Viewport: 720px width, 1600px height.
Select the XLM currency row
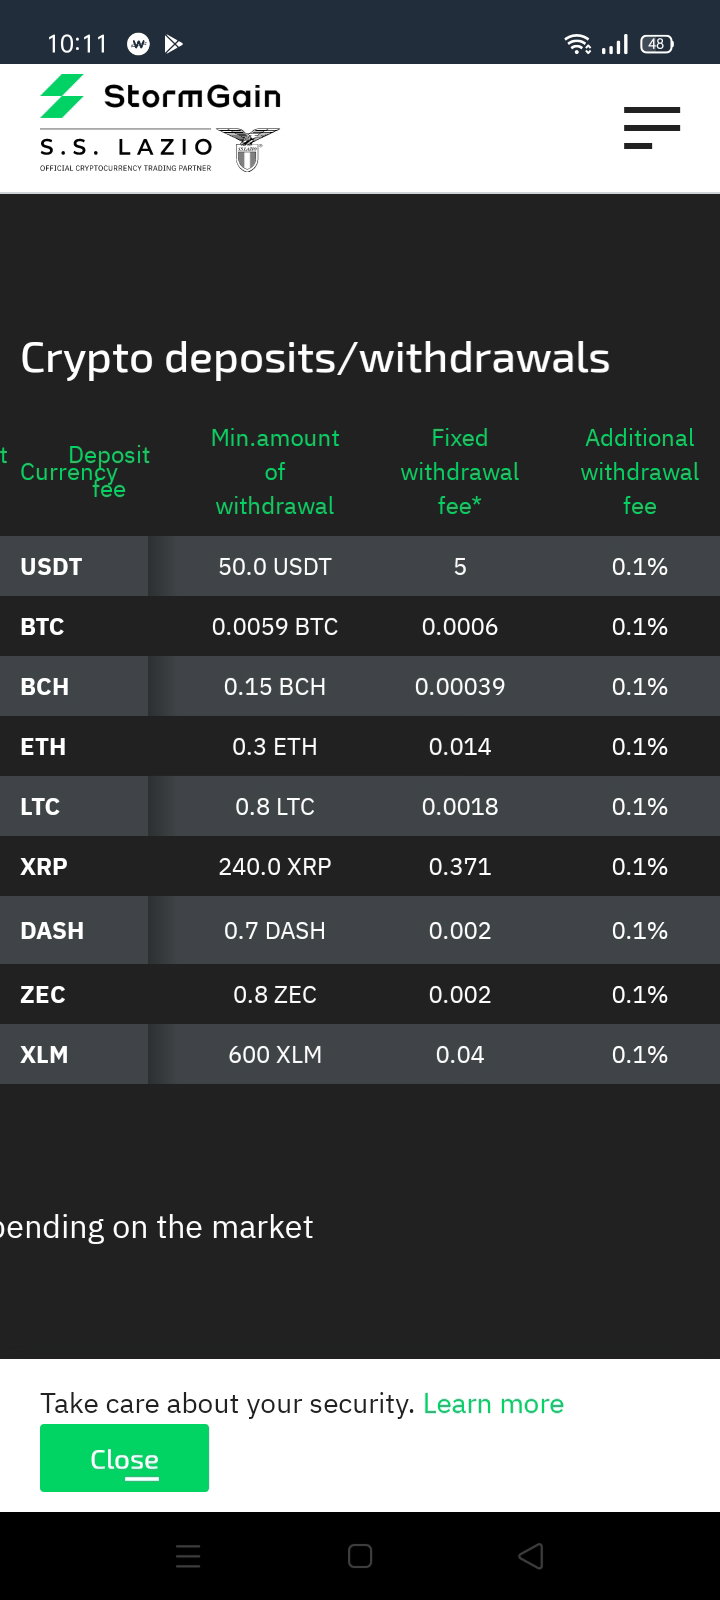360,1054
